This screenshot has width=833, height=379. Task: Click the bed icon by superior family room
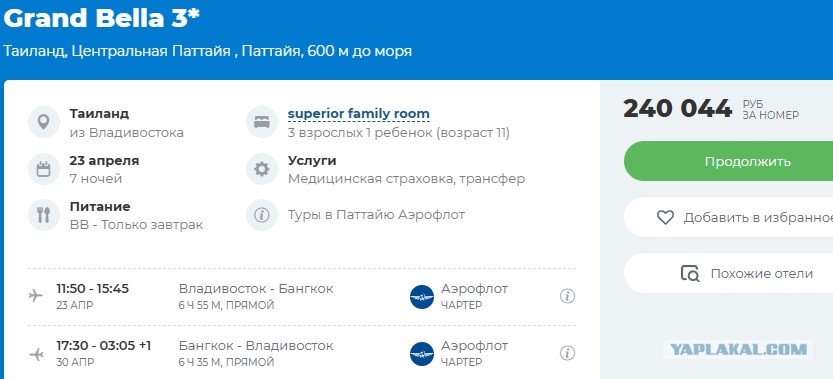(261, 122)
